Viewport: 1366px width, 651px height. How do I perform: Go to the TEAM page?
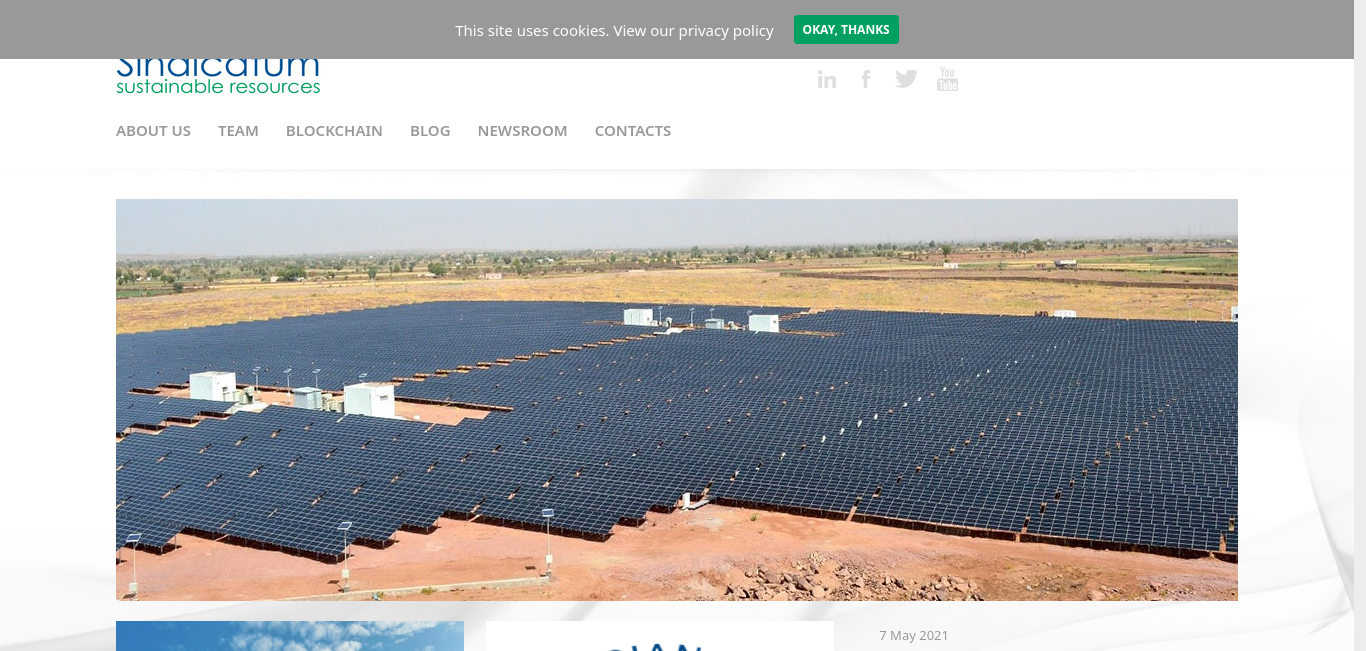(238, 131)
